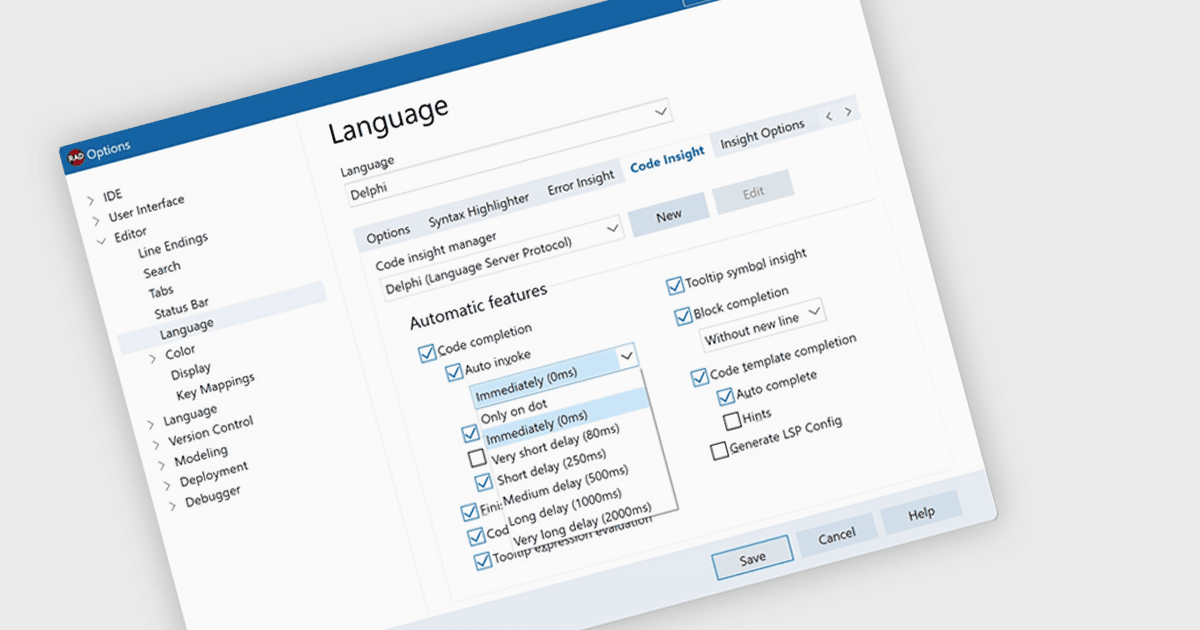Expand the Color tree node
Screen dimensions: 1200x630
[x=153, y=357]
